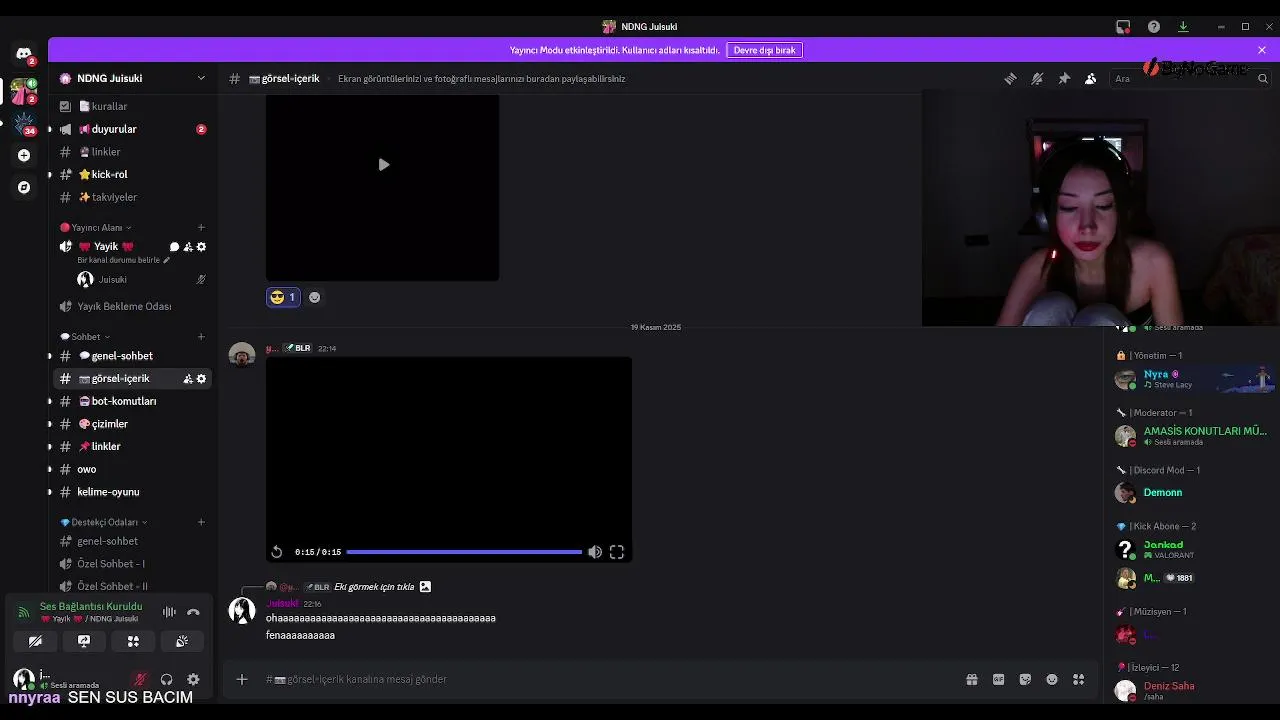The height and width of the screenshot is (720, 1280).
Task: Click Devre dışı bırak button
Action: (764, 50)
